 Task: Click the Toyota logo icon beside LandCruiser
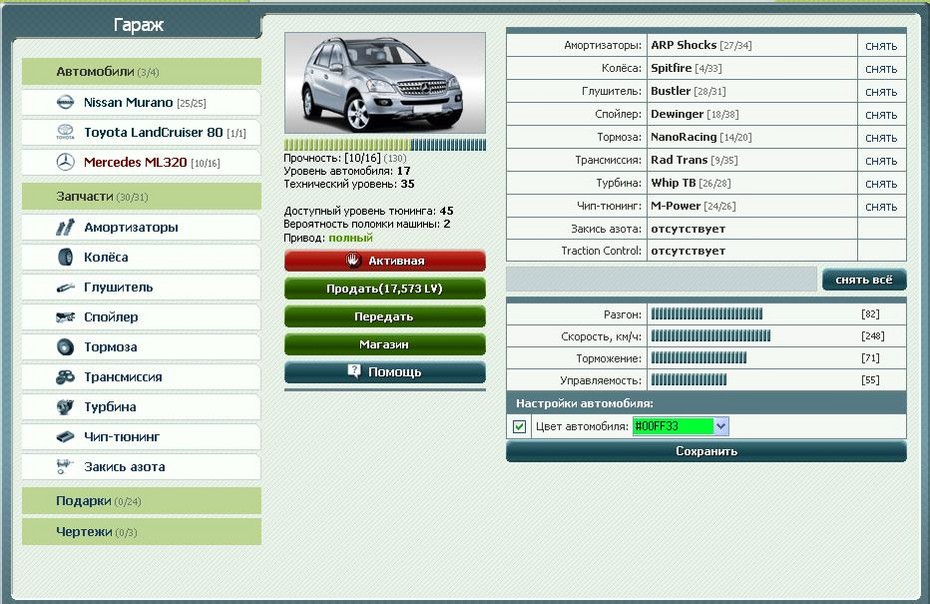[65, 132]
